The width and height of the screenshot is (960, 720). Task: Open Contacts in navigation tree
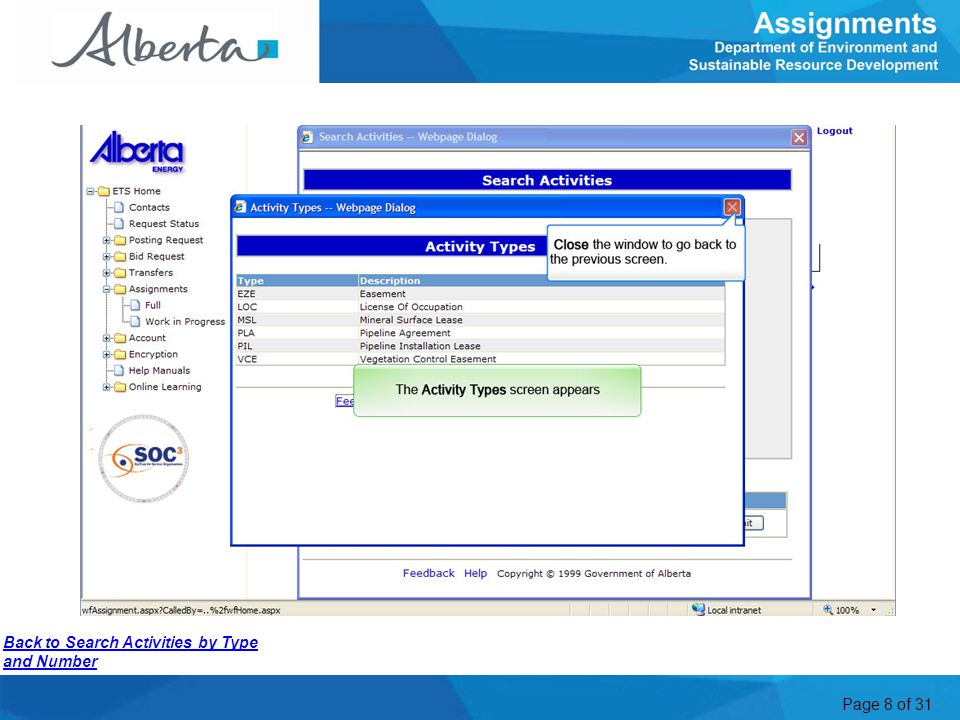click(149, 208)
